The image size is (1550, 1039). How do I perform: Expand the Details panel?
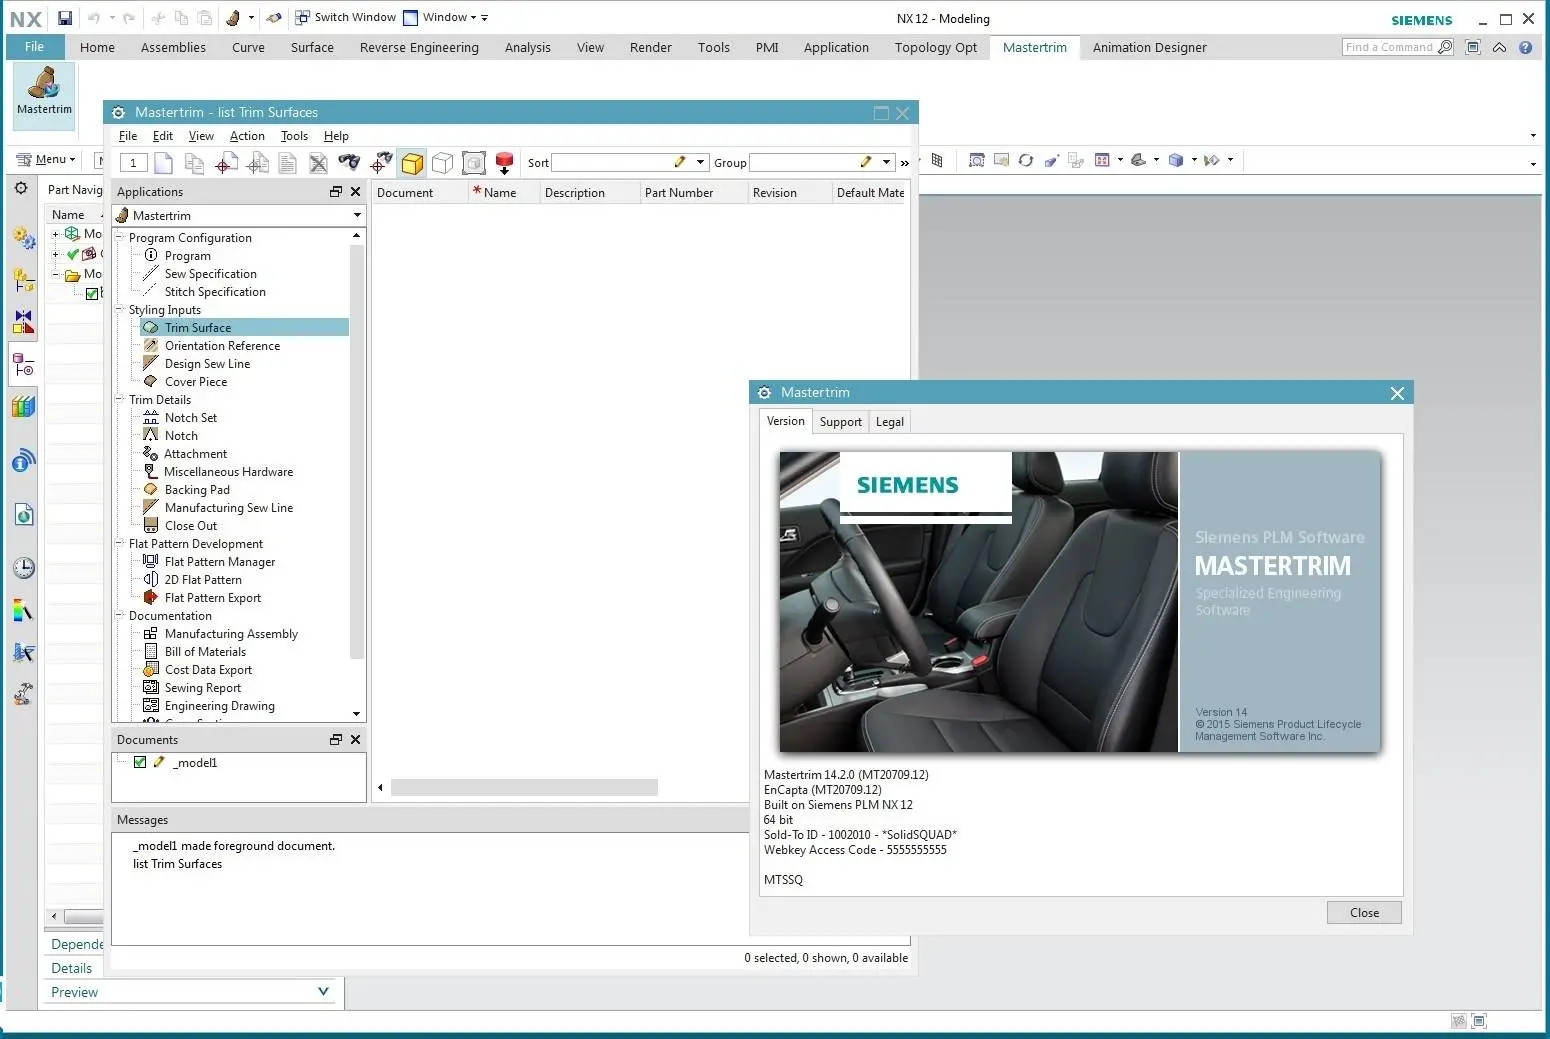coord(71,968)
